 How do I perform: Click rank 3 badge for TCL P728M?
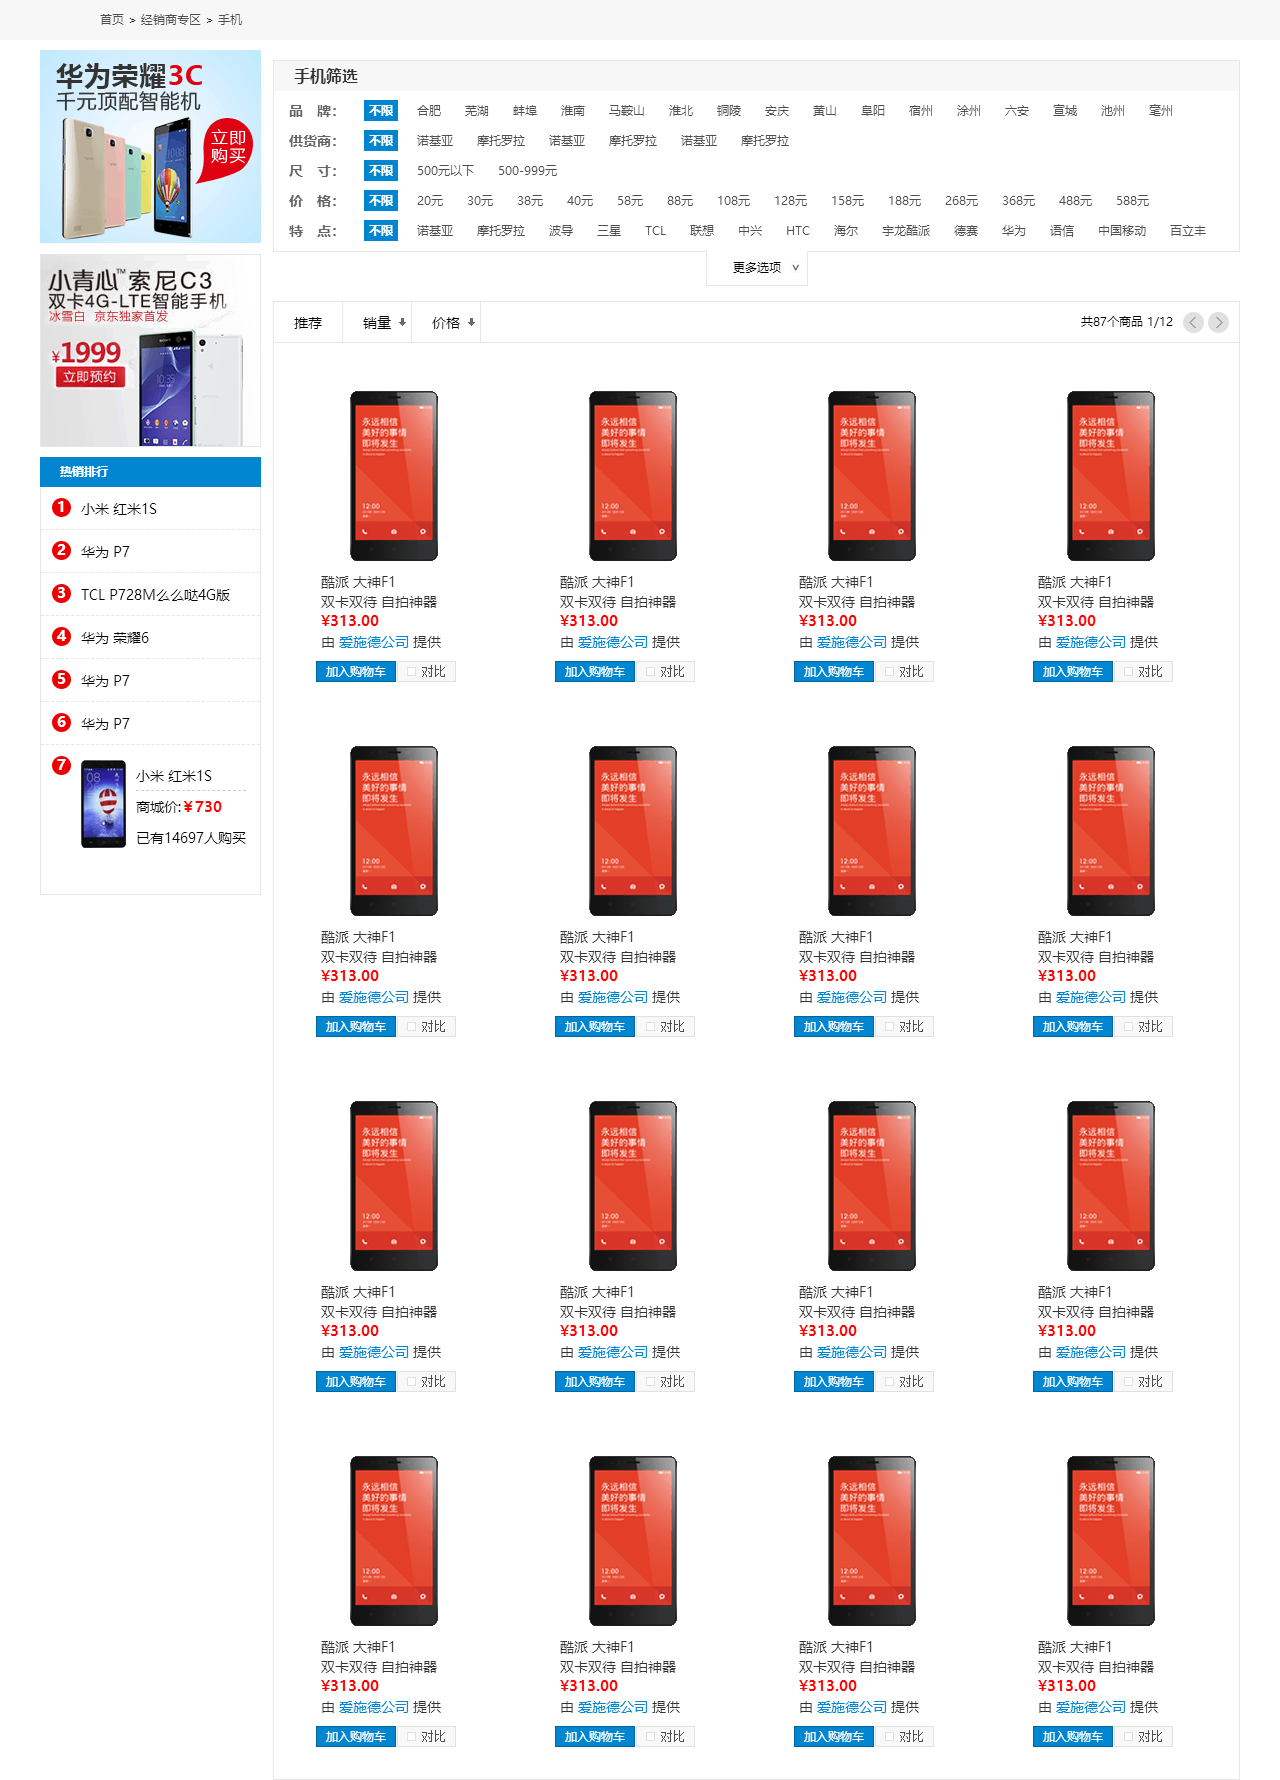[61, 593]
